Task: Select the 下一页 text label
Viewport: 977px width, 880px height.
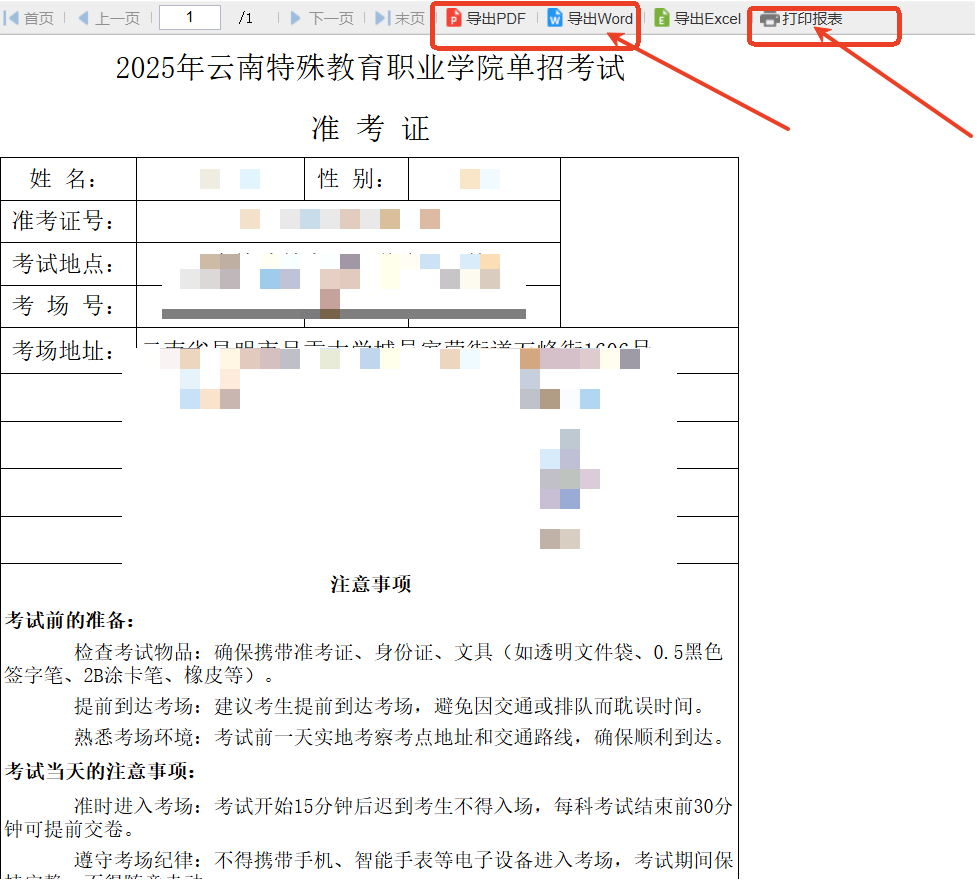Action: [331, 18]
